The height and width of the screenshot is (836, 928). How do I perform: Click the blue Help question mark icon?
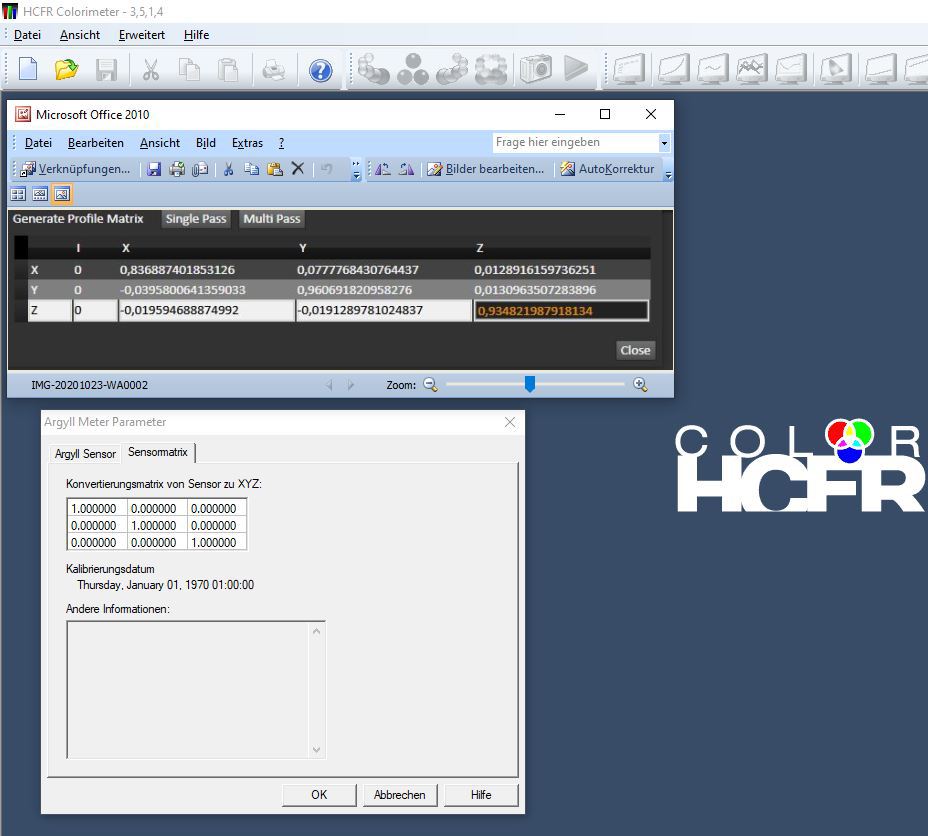[x=320, y=70]
